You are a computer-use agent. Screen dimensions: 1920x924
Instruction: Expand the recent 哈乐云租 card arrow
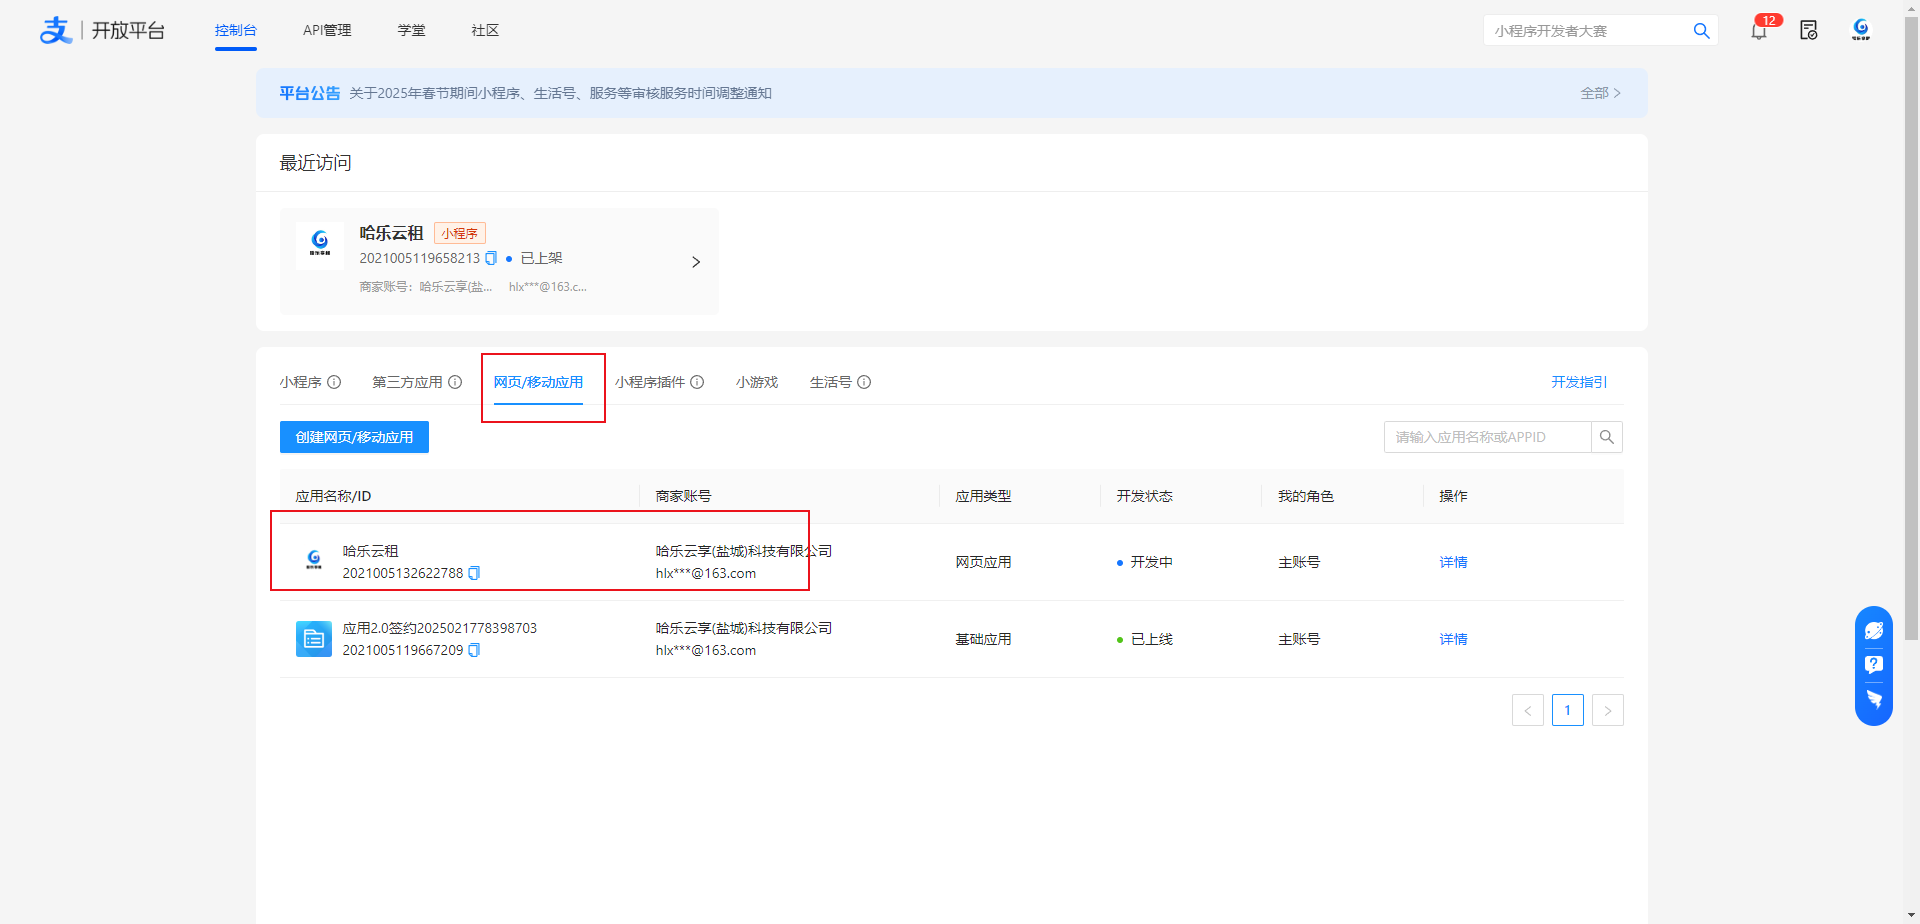click(x=696, y=262)
